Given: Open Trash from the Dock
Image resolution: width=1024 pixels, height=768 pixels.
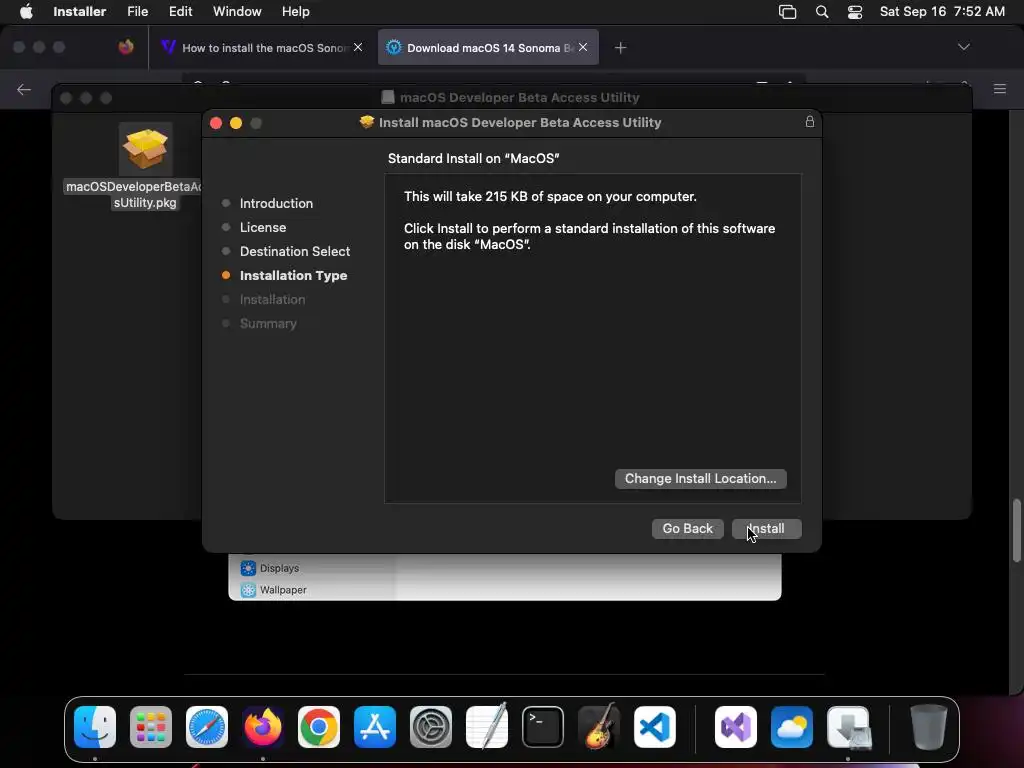Looking at the screenshot, I should 929,727.
